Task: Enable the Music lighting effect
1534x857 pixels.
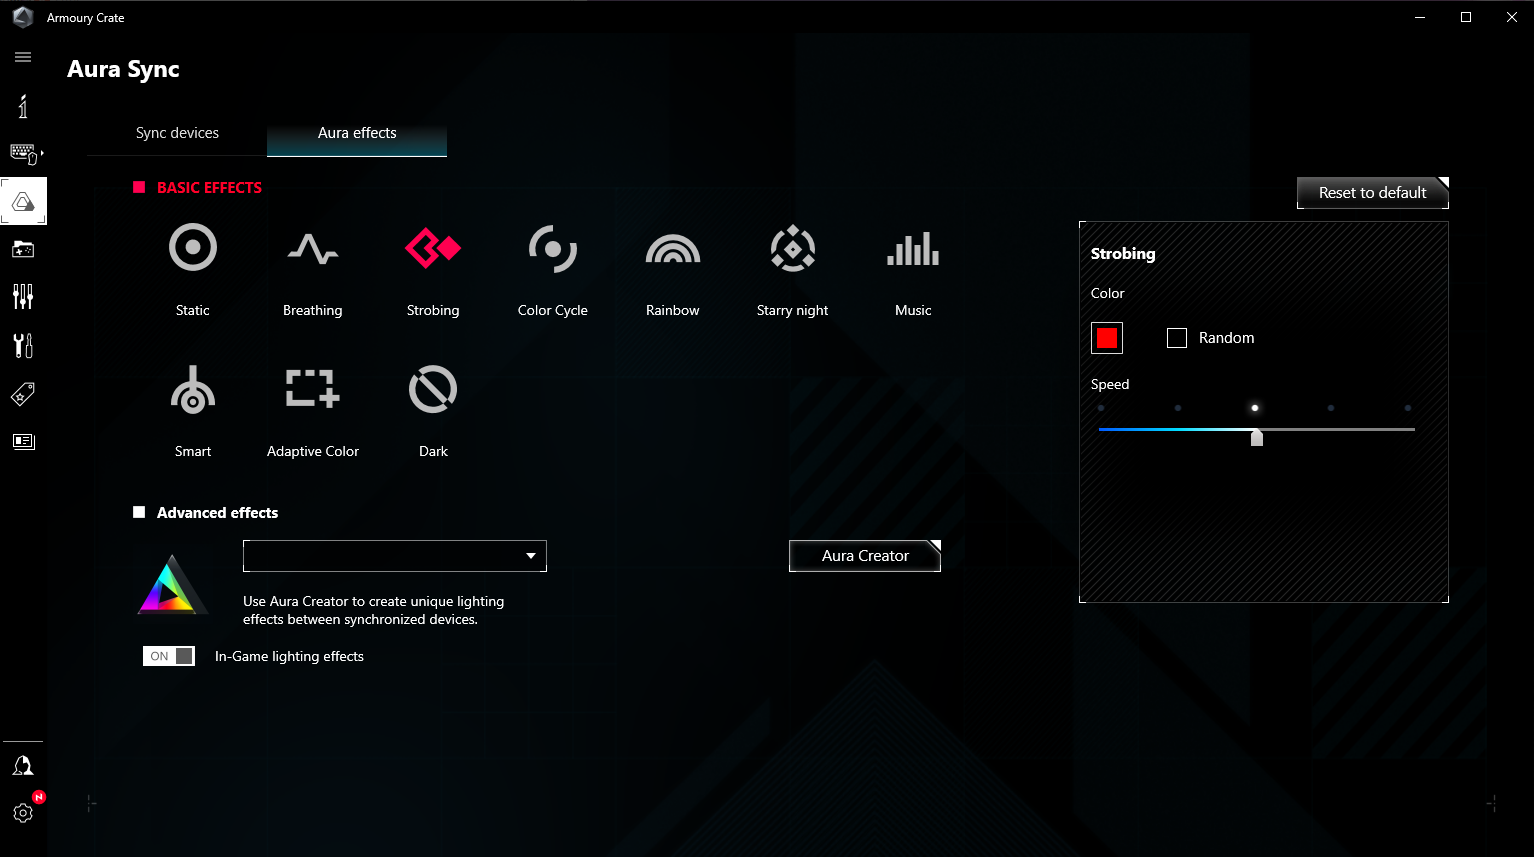Action: coord(912,270)
